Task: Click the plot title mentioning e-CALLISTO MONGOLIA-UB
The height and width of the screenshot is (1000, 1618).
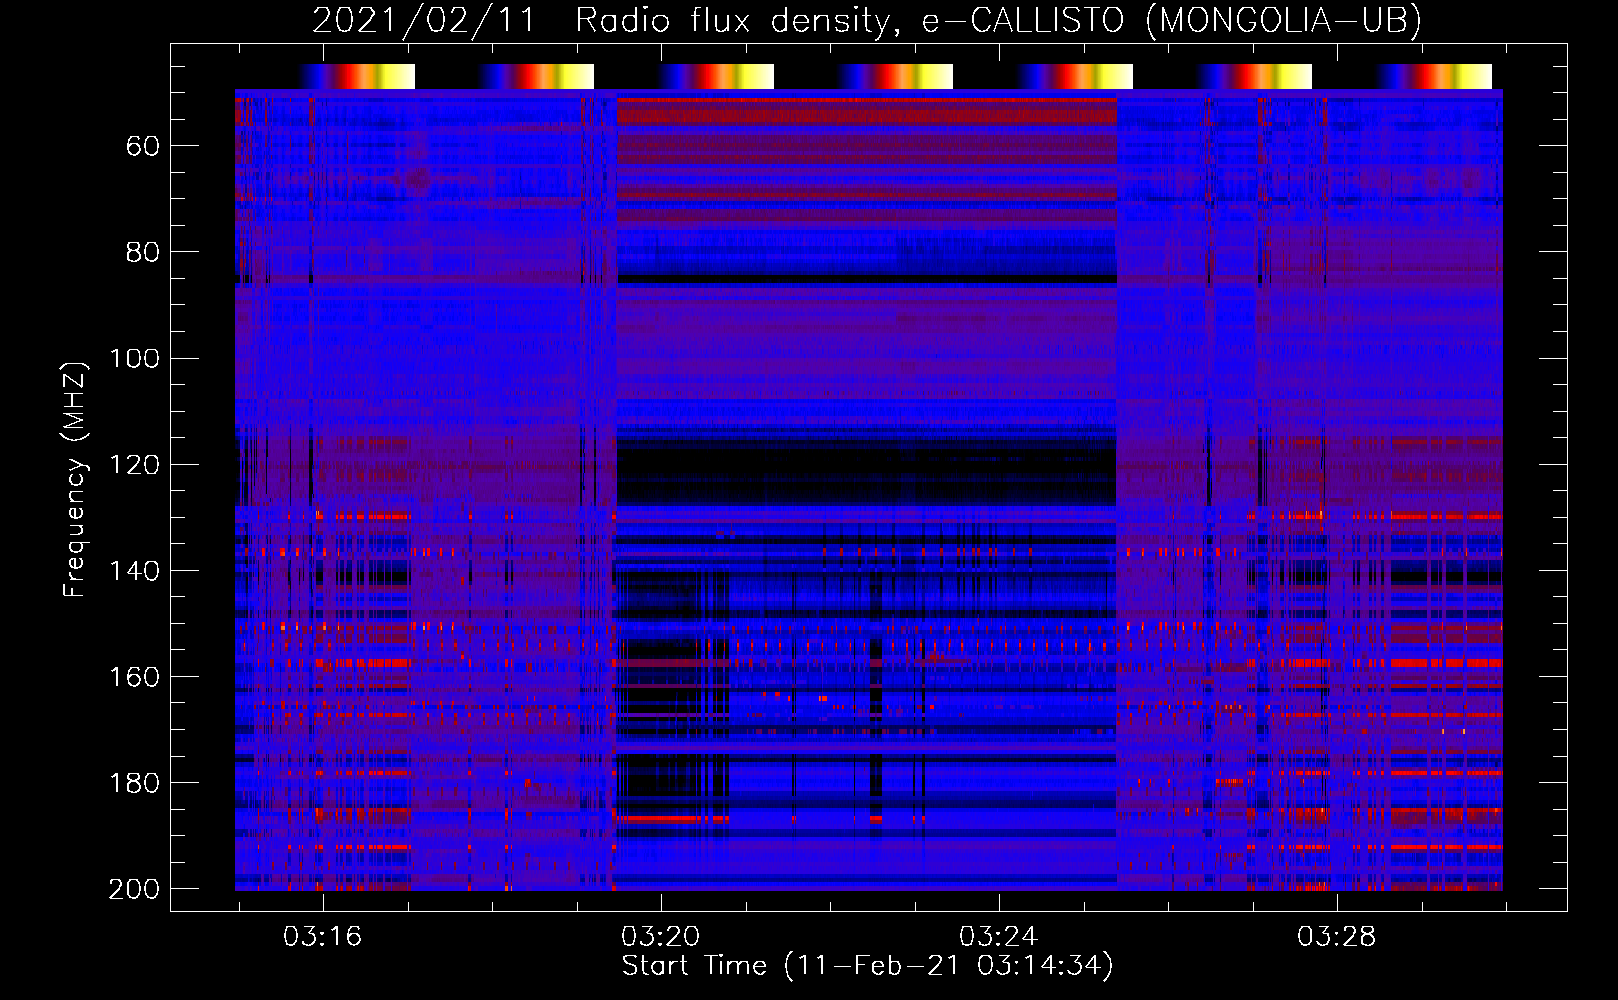Action: tap(867, 20)
